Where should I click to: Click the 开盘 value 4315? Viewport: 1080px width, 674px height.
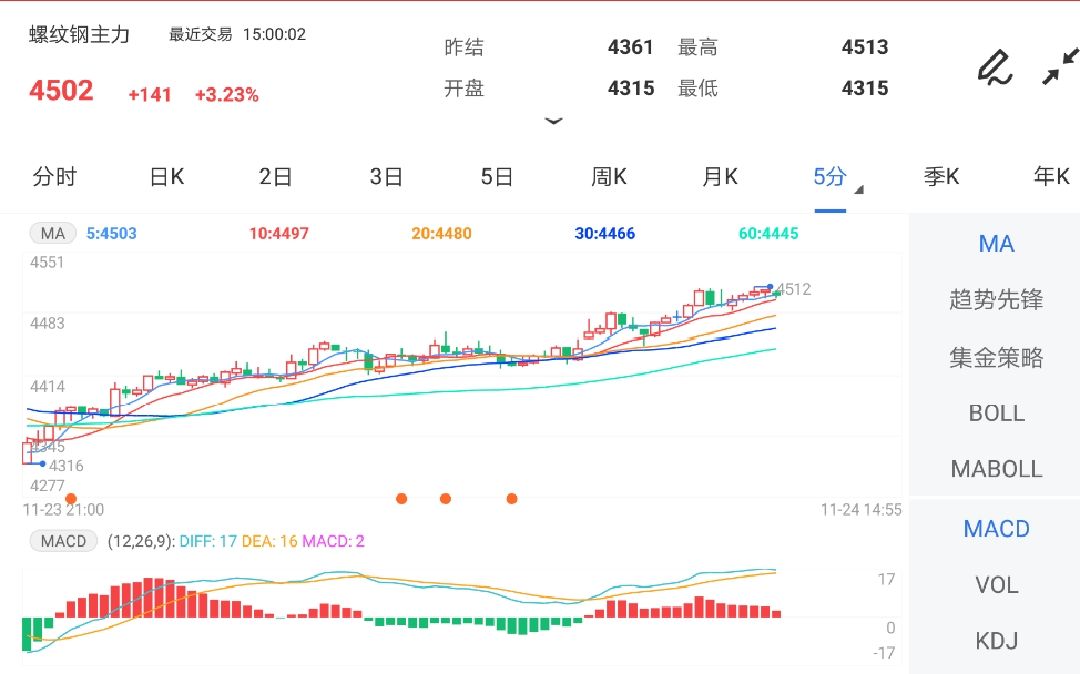pos(631,88)
